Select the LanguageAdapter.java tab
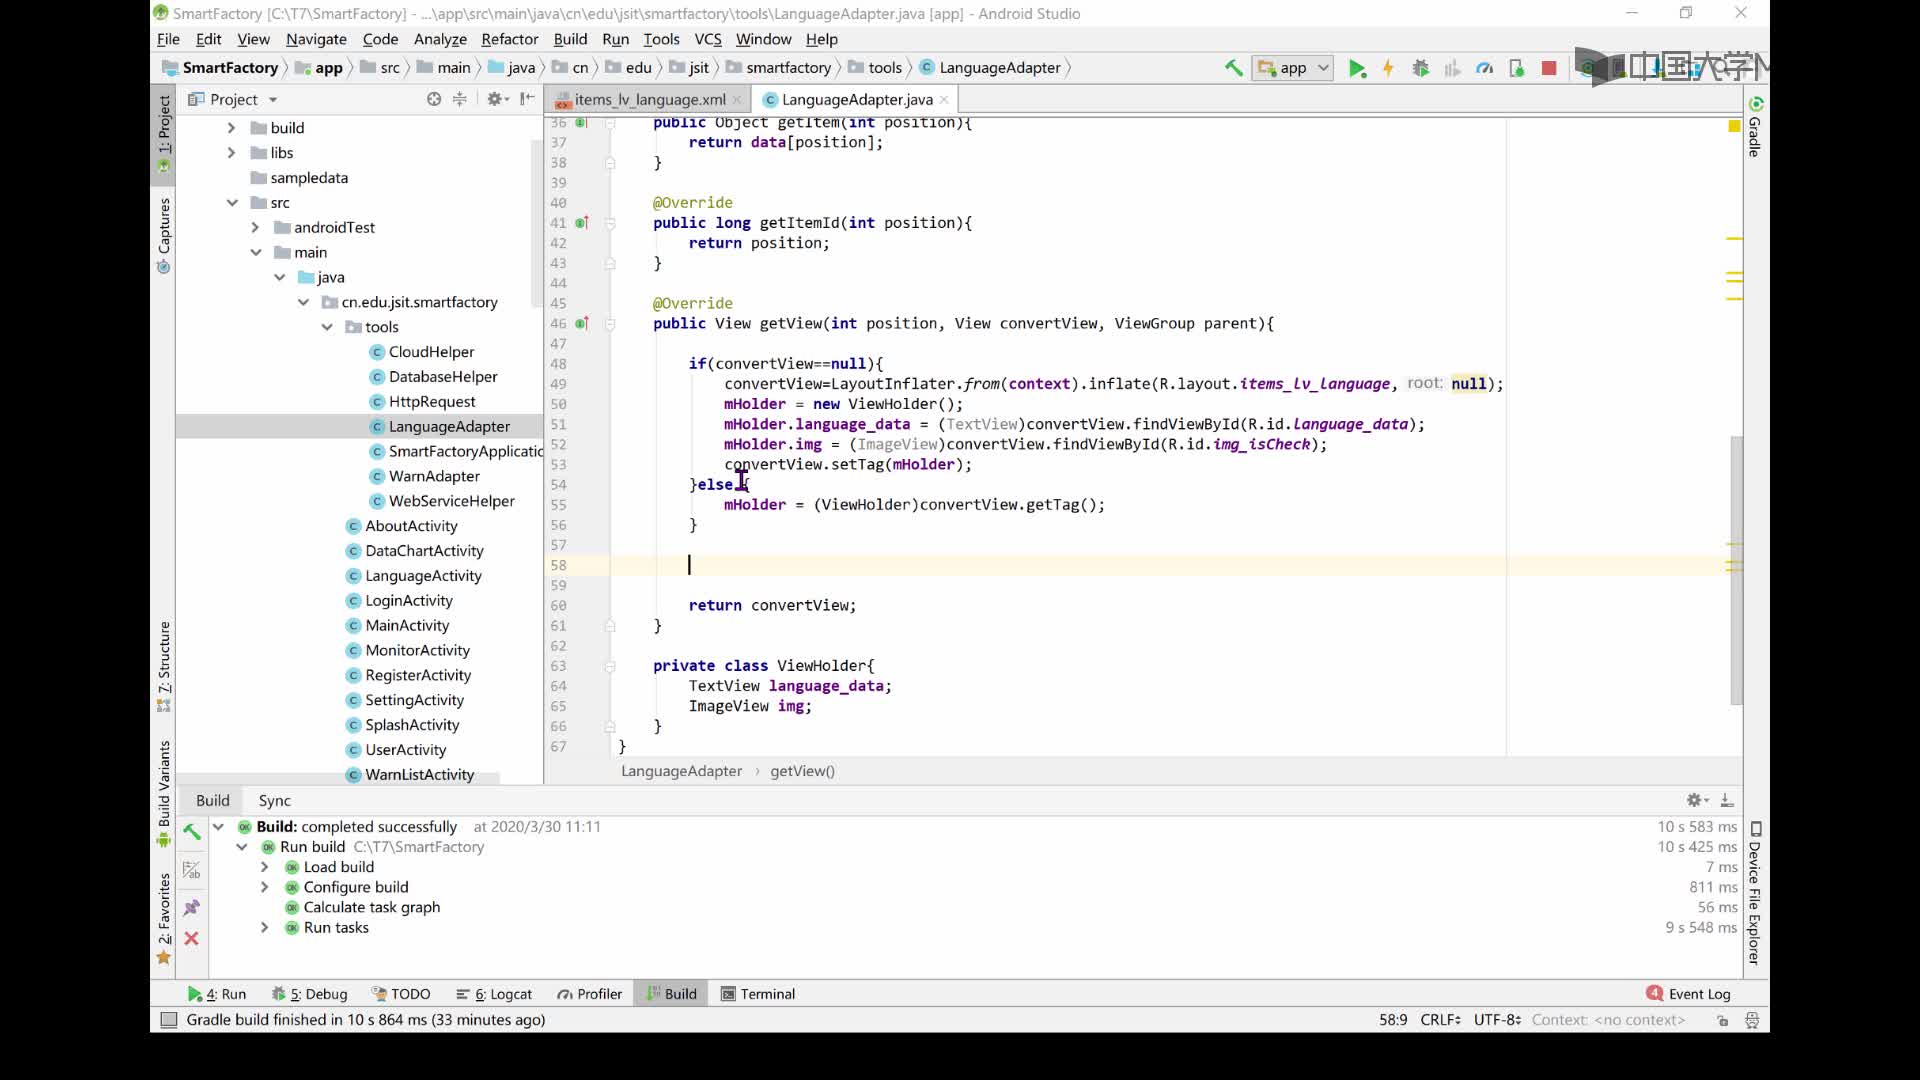The width and height of the screenshot is (1920, 1080). point(857,99)
